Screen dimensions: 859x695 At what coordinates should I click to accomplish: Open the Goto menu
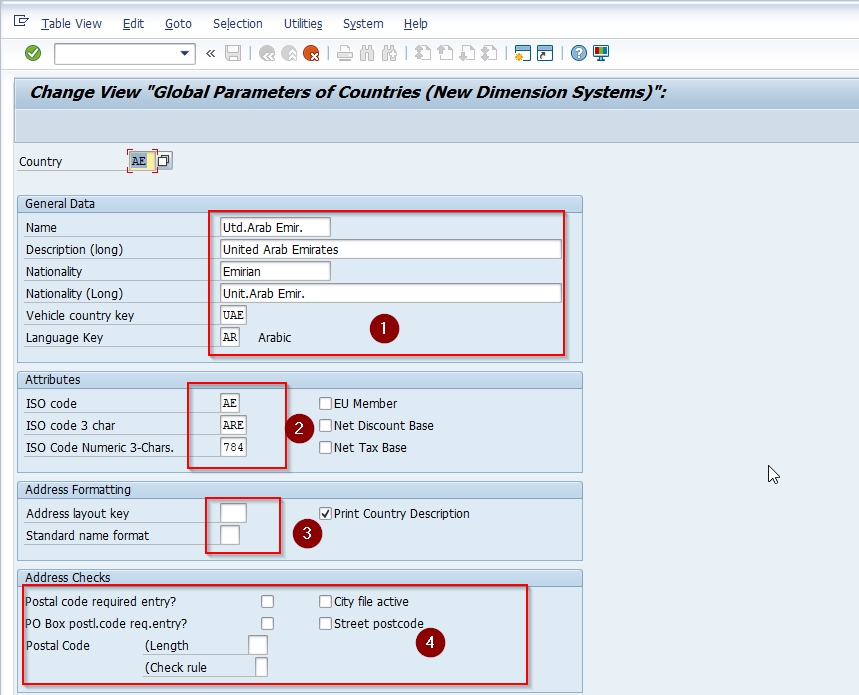pos(178,23)
